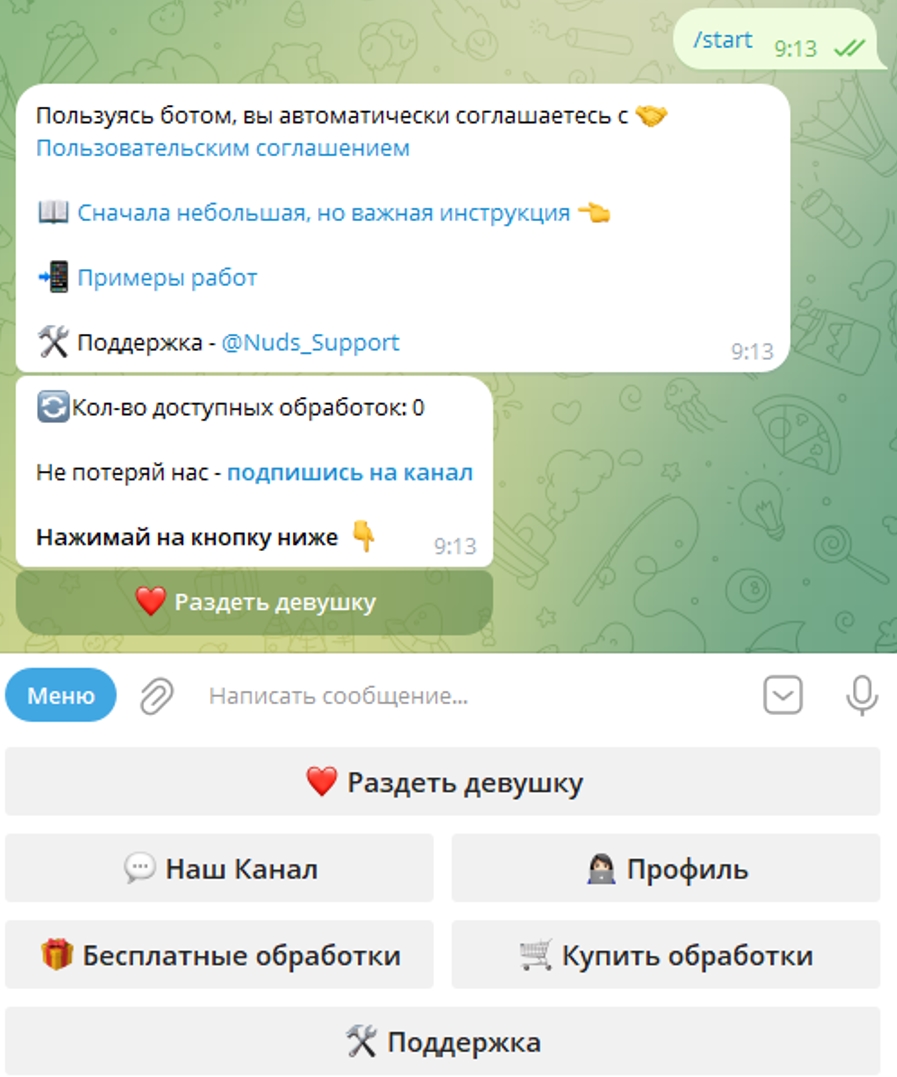The image size is (897, 1077).
Task: Open the @Nuds_Support mention link
Action: click(x=310, y=342)
